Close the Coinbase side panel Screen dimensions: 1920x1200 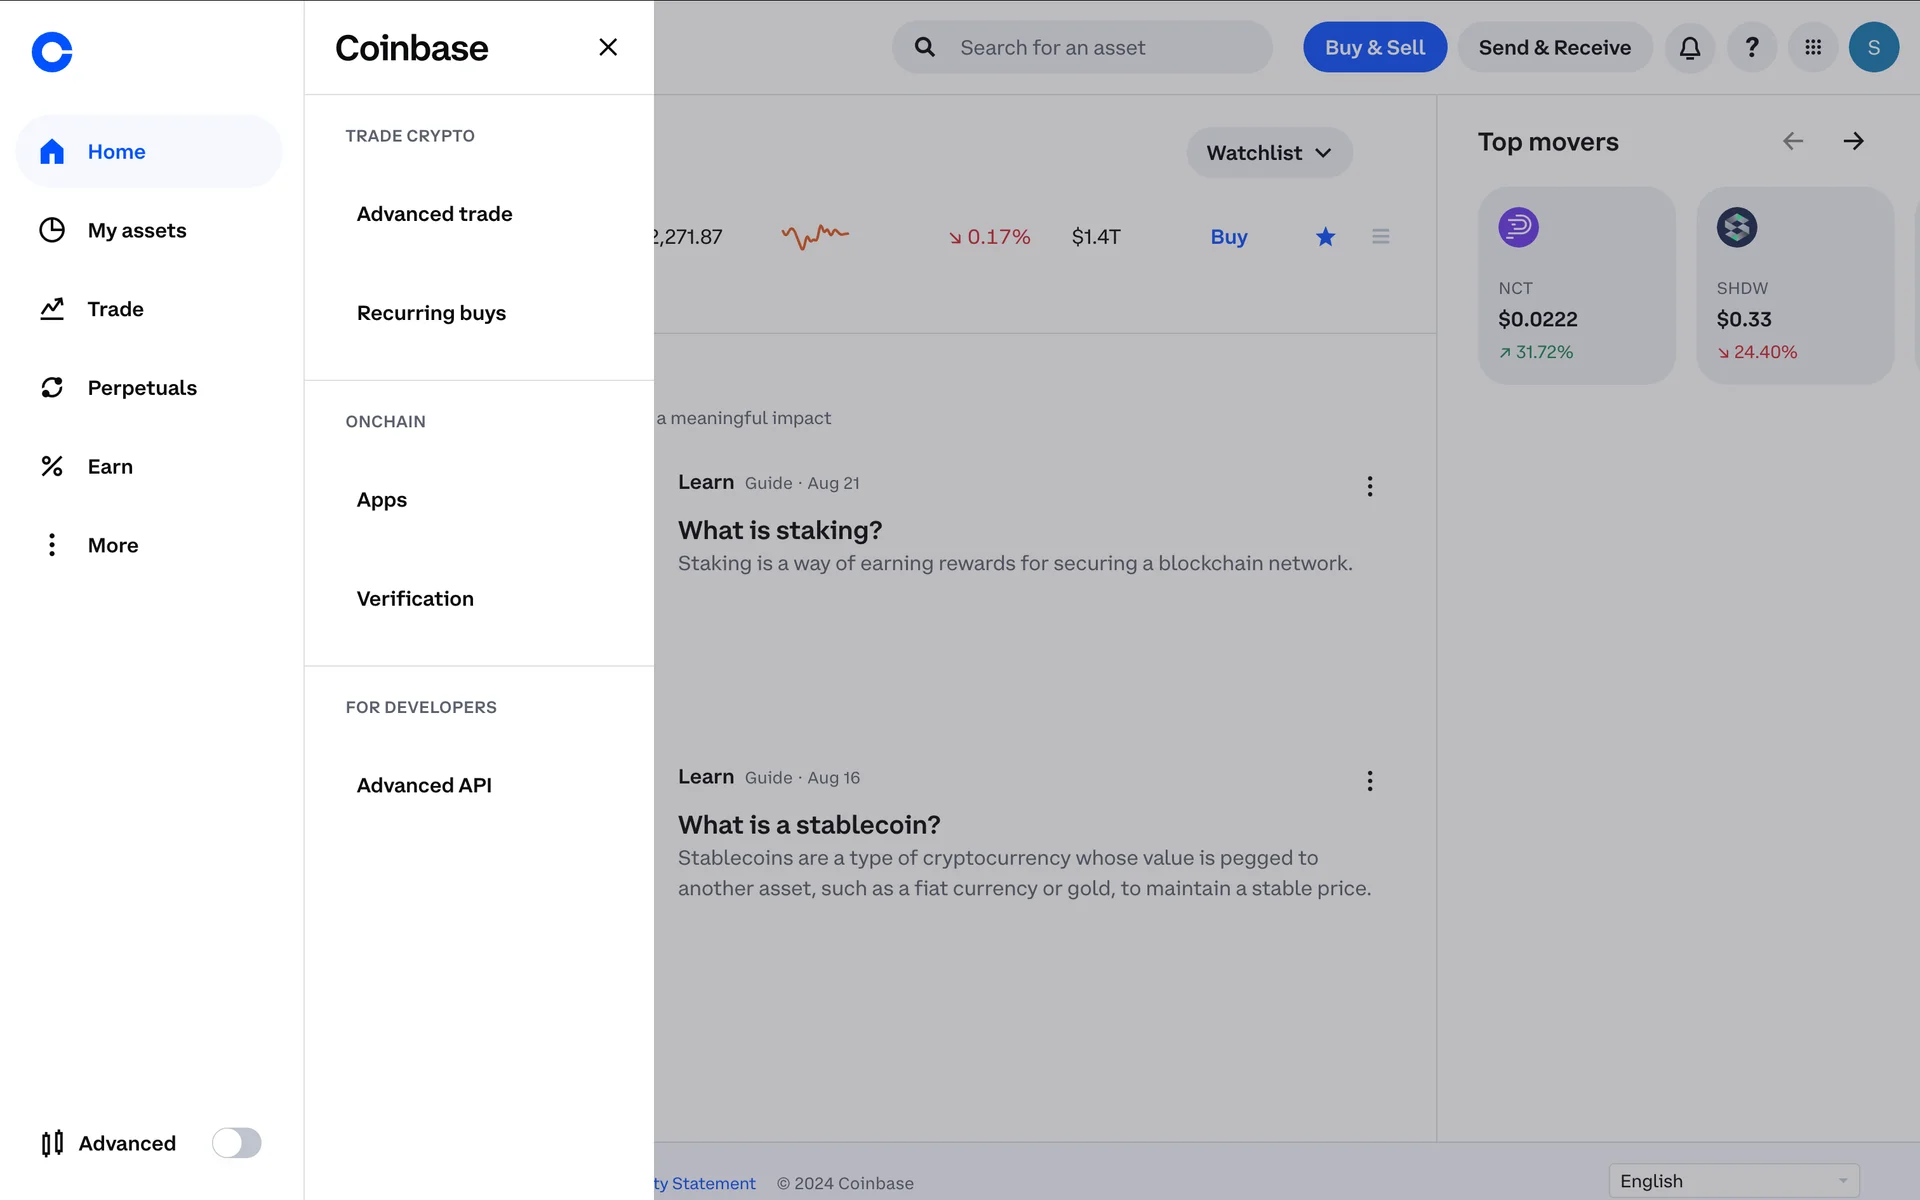[x=608, y=47]
